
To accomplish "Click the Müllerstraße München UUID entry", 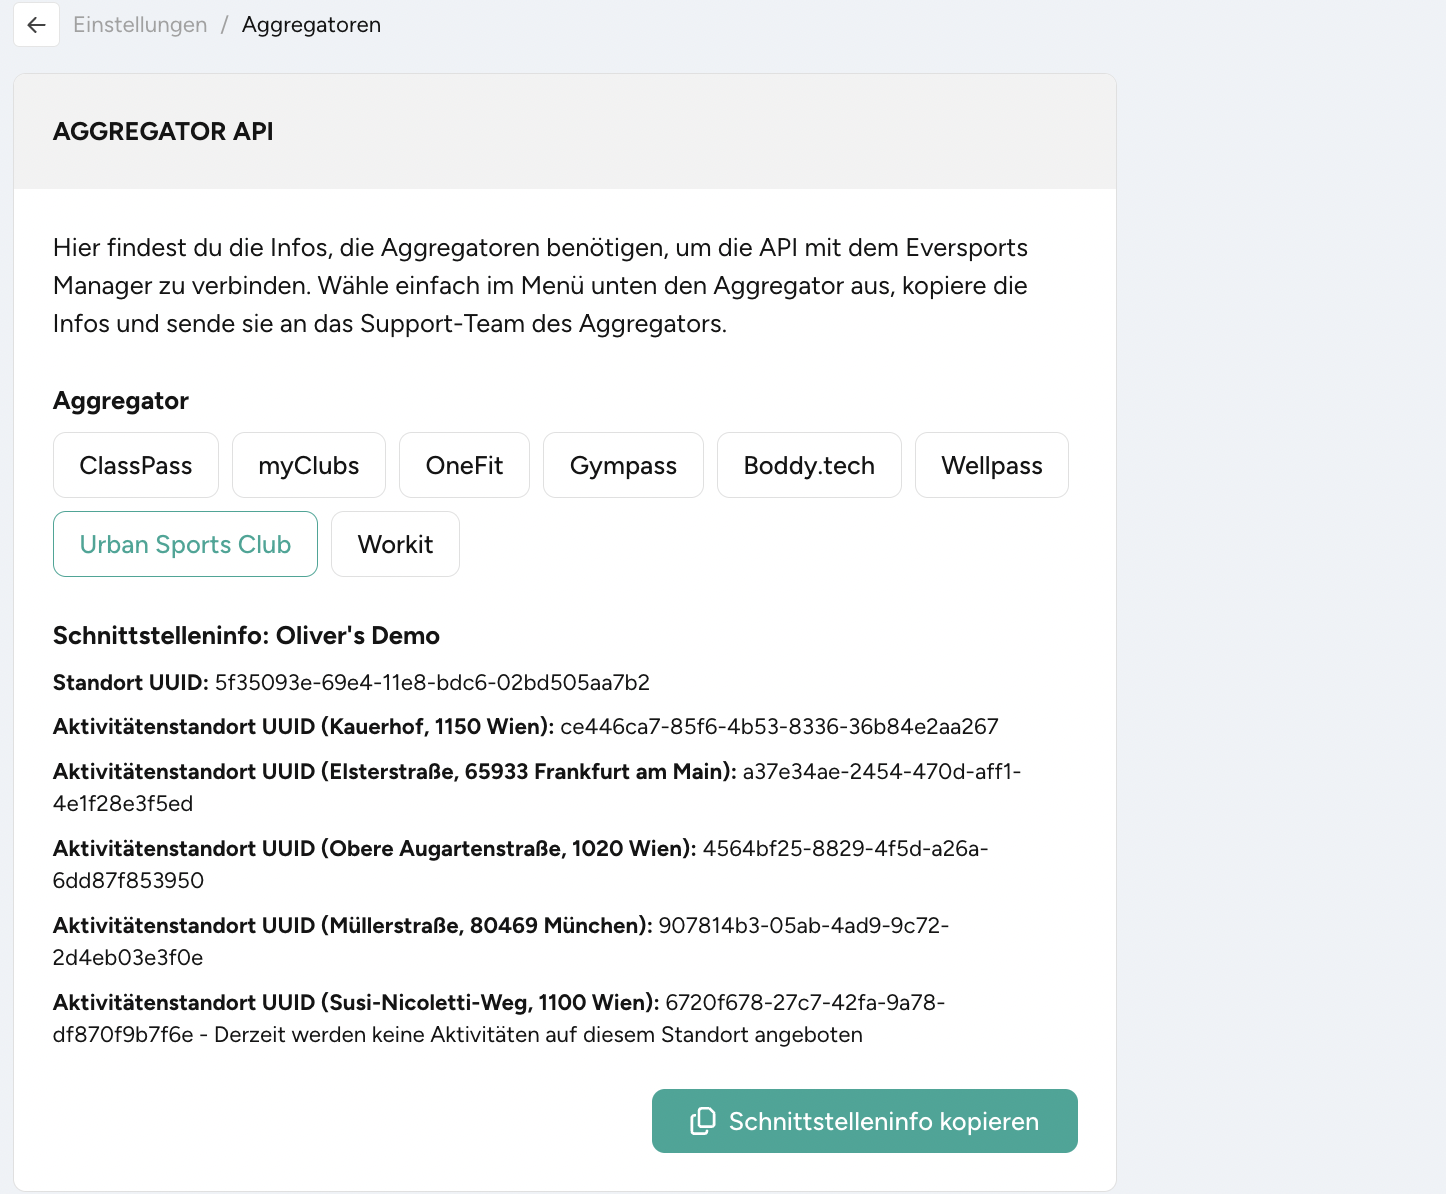I will (501, 941).
